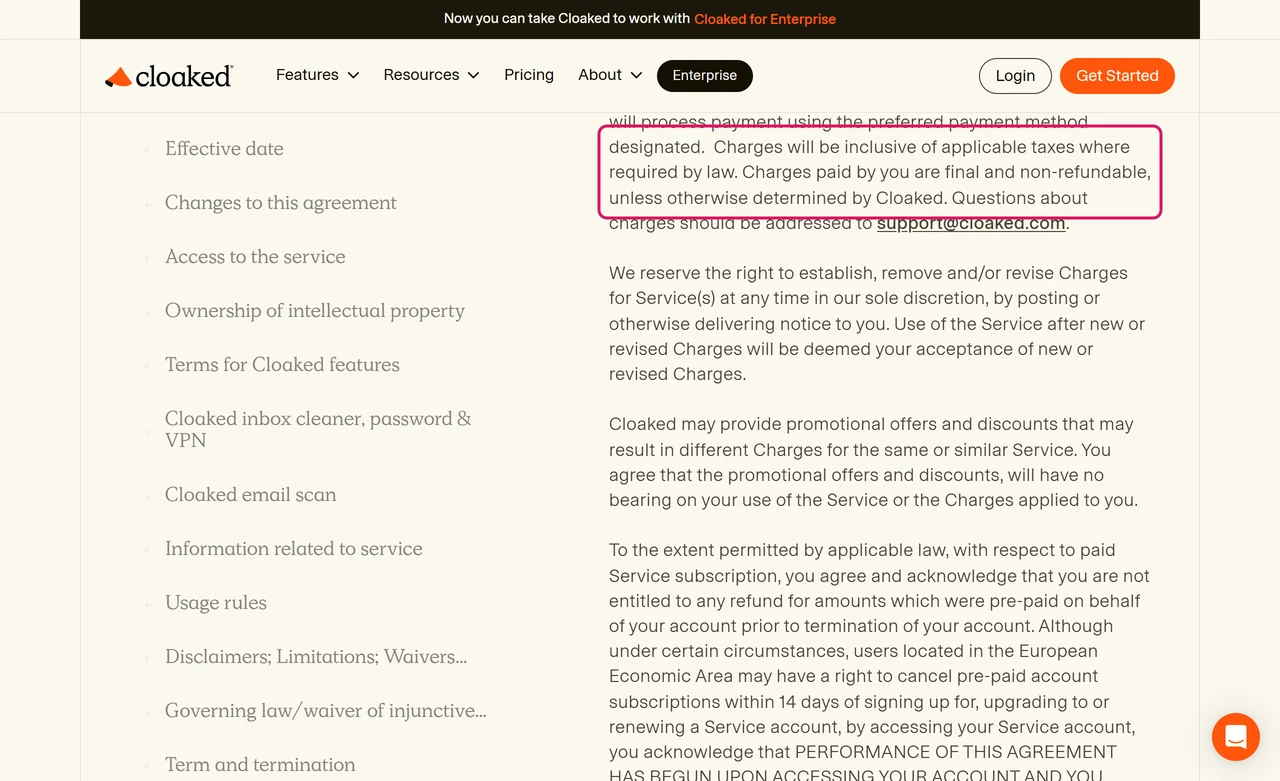The width and height of the screenshot is (1280, 781).
Task: Go to Cloaked inbox cleaner, password & VPN
Action: point(318,430)
